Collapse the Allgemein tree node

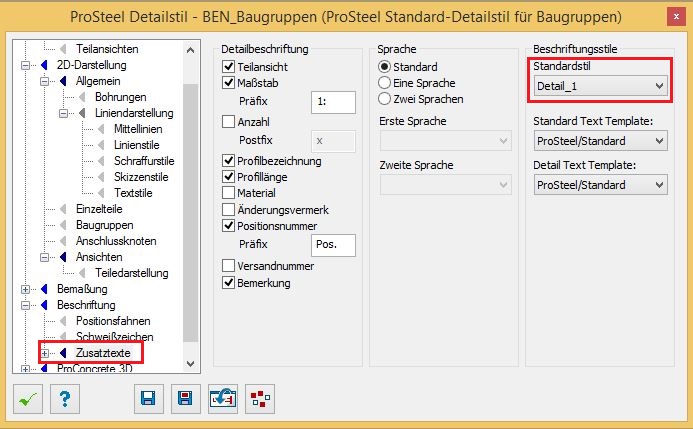tap(45, 81)
